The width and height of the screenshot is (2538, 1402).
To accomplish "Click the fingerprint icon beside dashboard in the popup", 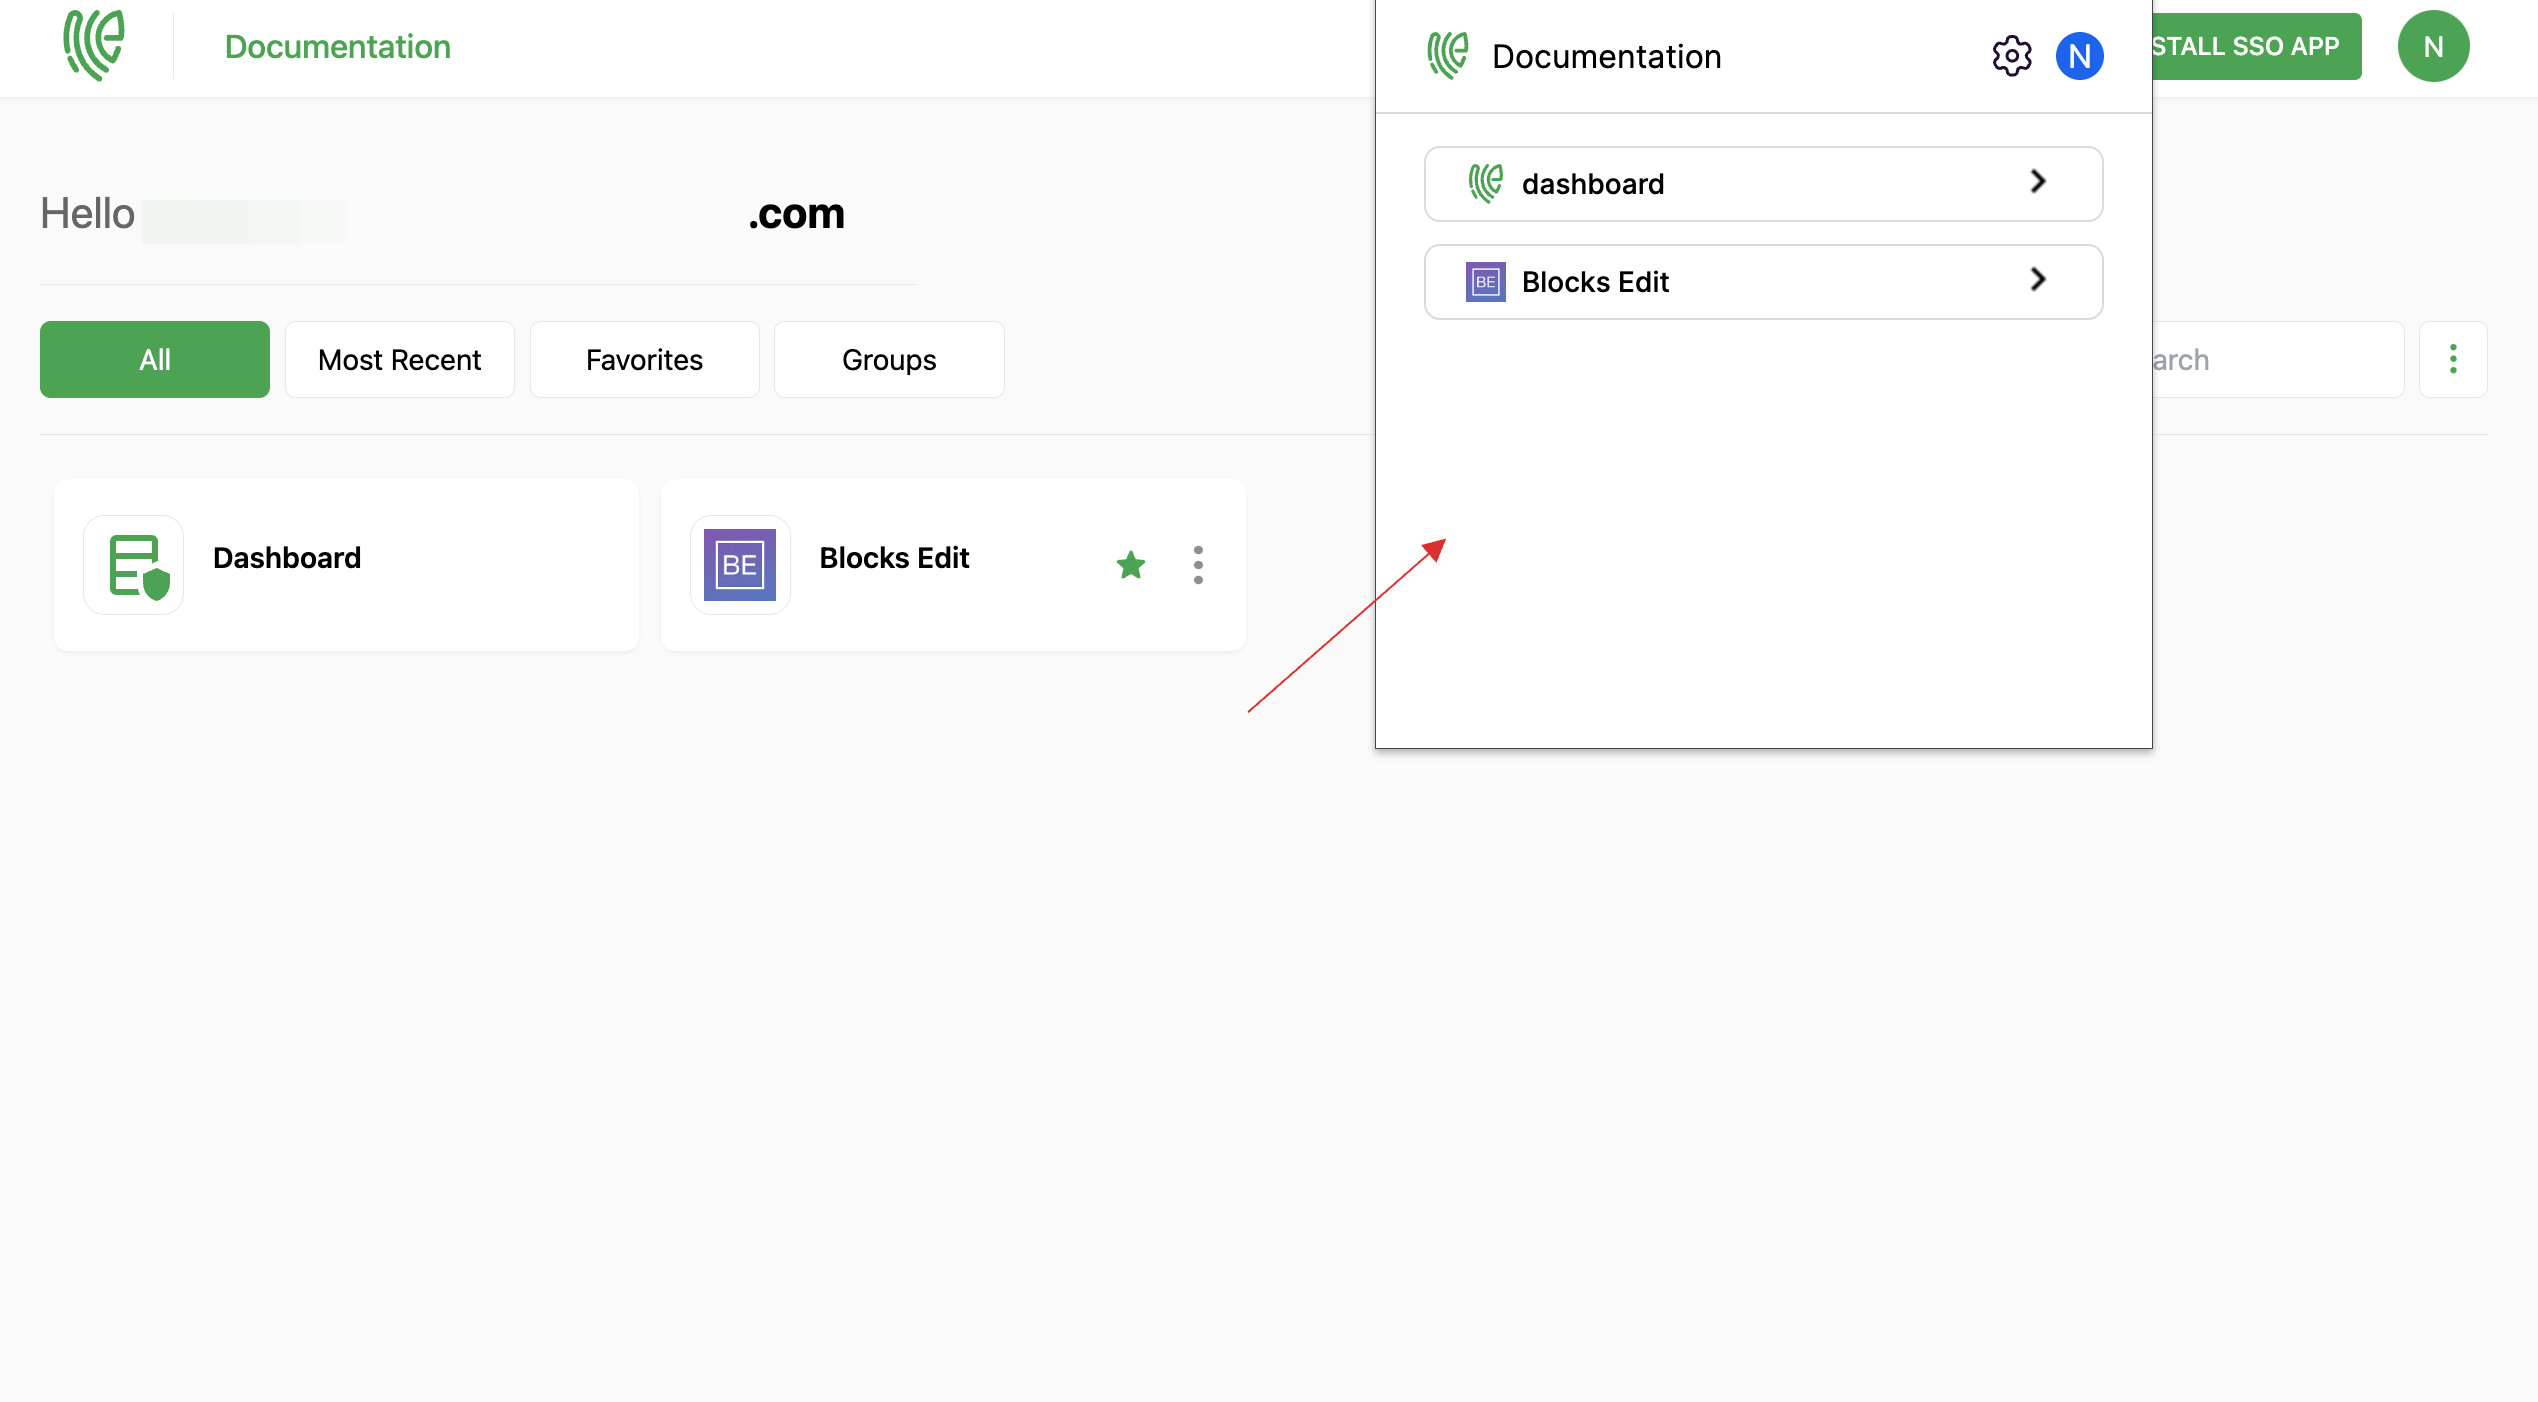I will (1485, 184).
